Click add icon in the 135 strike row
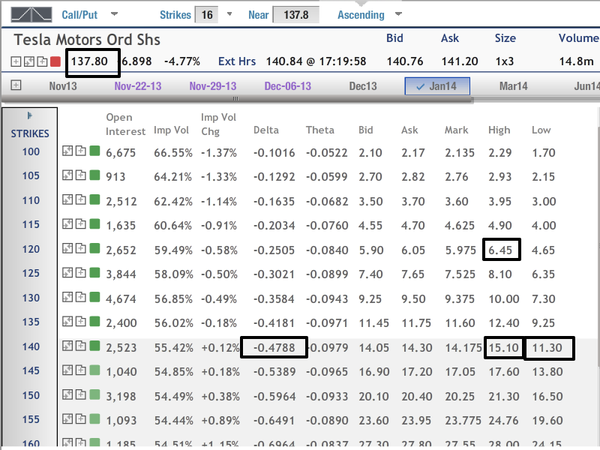The height and width of the screenshot is (450, 600). [x=80, y=321]
